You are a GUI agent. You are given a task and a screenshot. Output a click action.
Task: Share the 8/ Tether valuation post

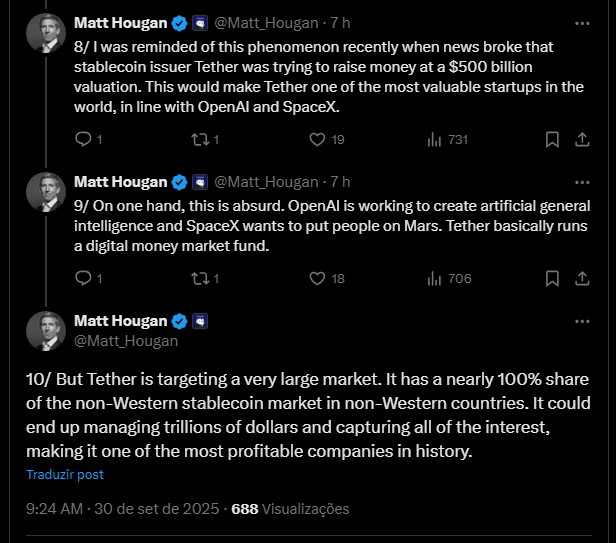click(582, 140)
